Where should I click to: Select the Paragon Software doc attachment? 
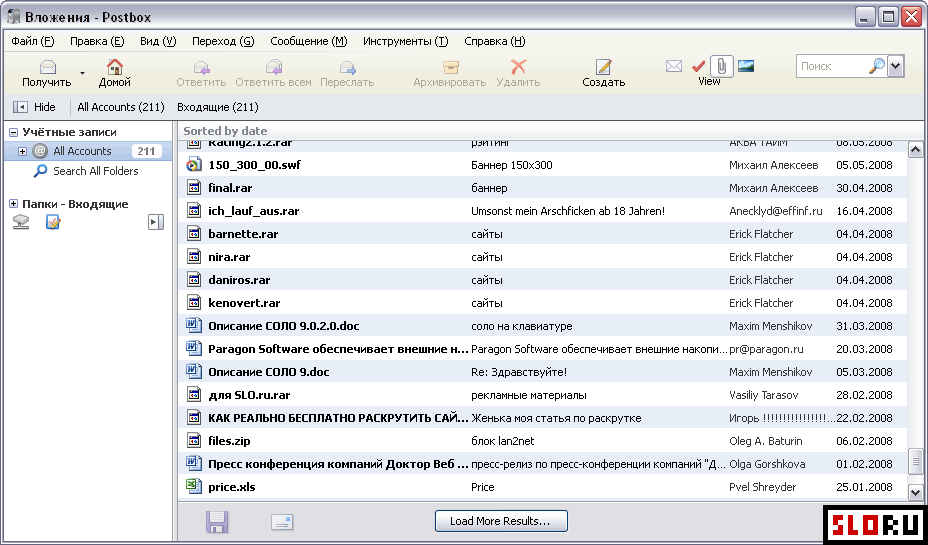click(x=543, y=349)
